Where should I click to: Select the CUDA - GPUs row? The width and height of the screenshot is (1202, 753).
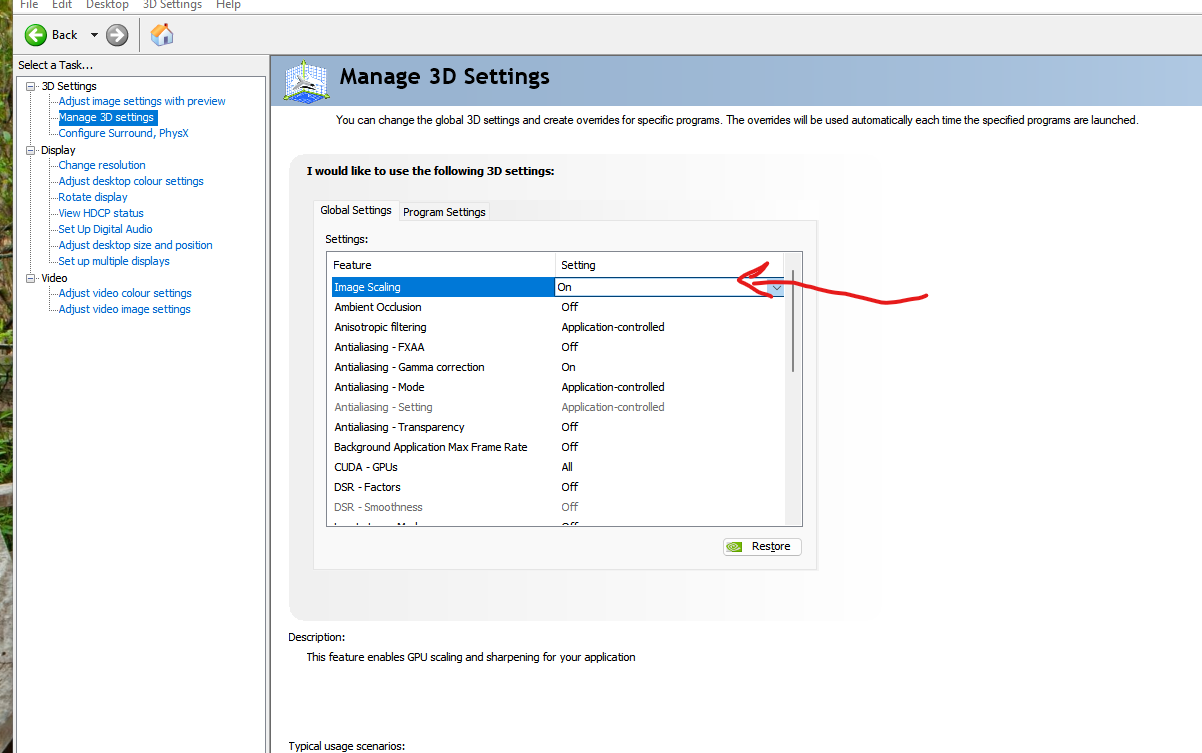[558, 467]
